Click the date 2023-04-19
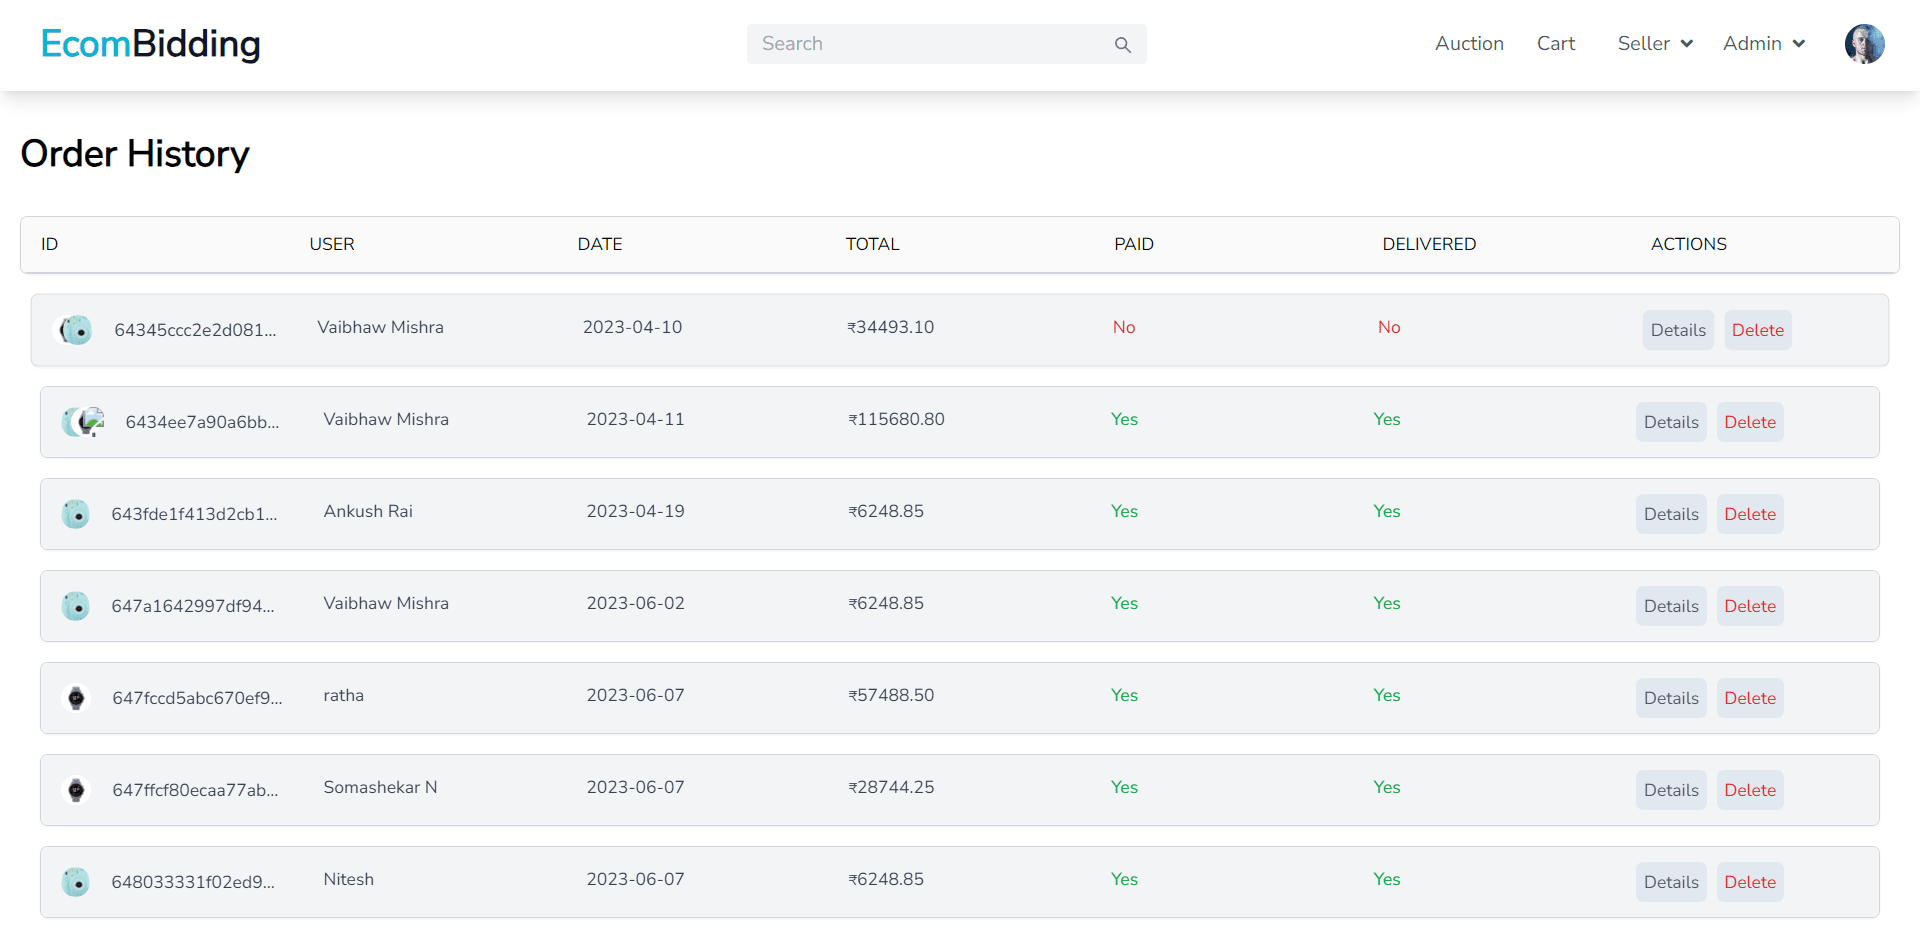 pos(635,511)
